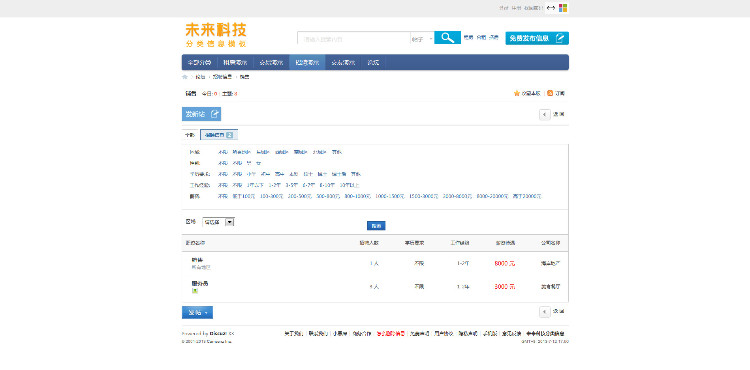Click in the search input field

click(x=353, y=39)
